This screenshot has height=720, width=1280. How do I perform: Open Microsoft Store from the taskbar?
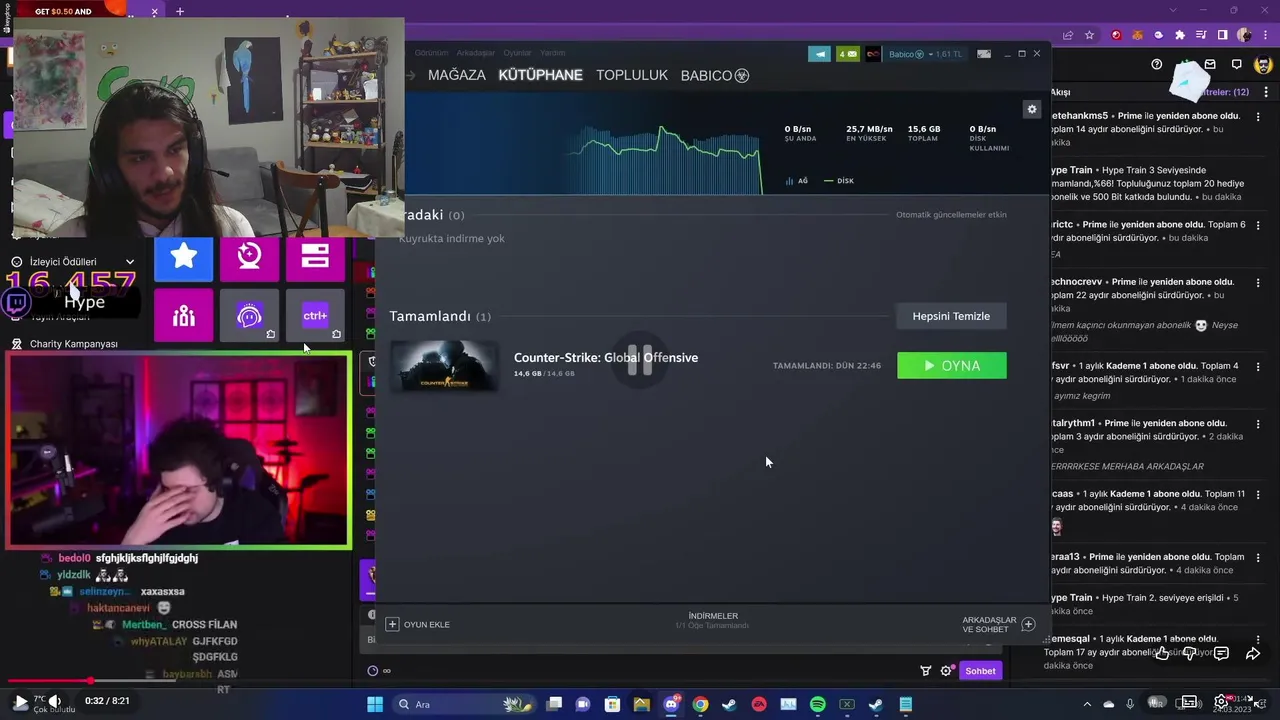[612, 704]
